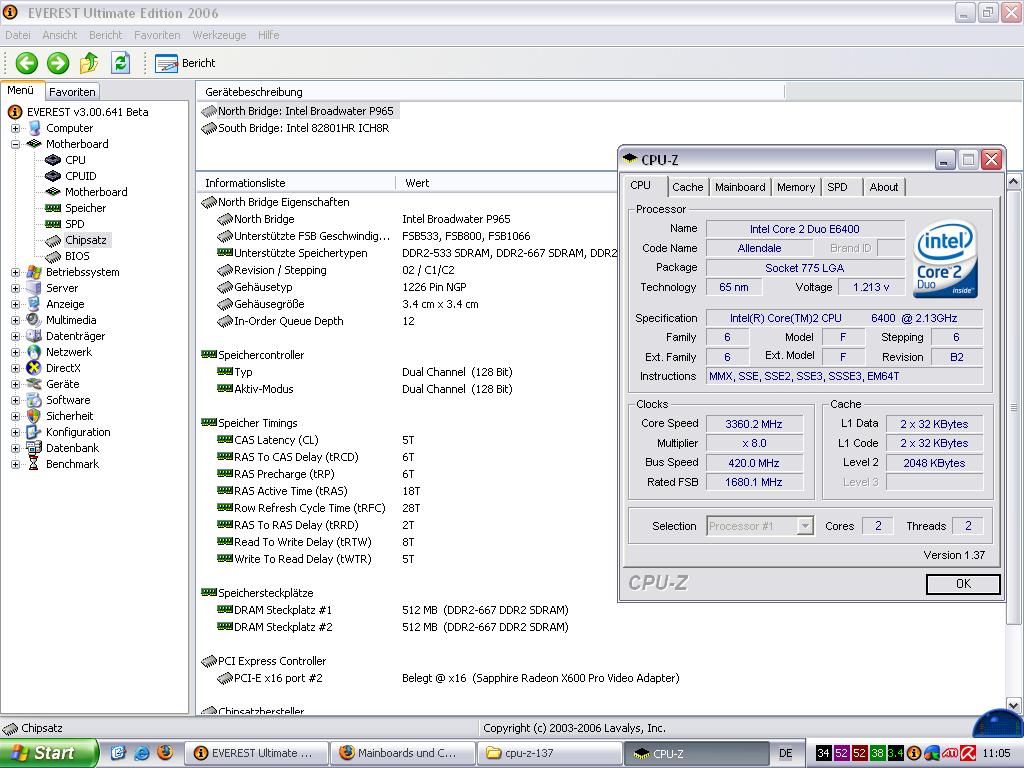The image size is (1024, 768).
Task: Open the cpu-z-137 folder taskbar button
Action: point(549,753)
